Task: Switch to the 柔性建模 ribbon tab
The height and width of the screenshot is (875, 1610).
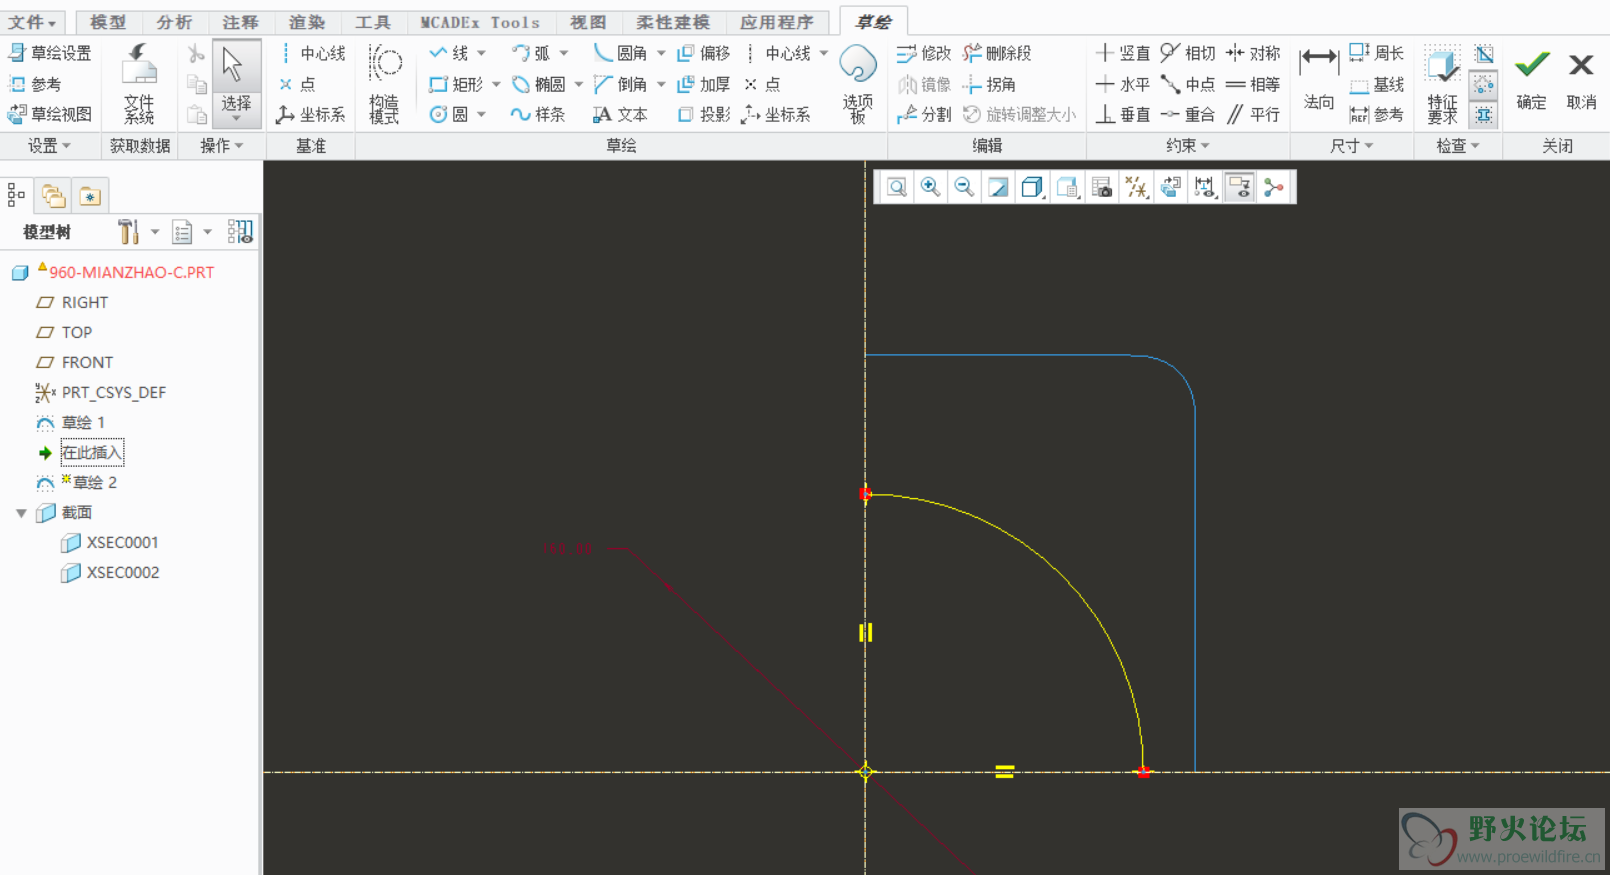Action: coord(673,22)
